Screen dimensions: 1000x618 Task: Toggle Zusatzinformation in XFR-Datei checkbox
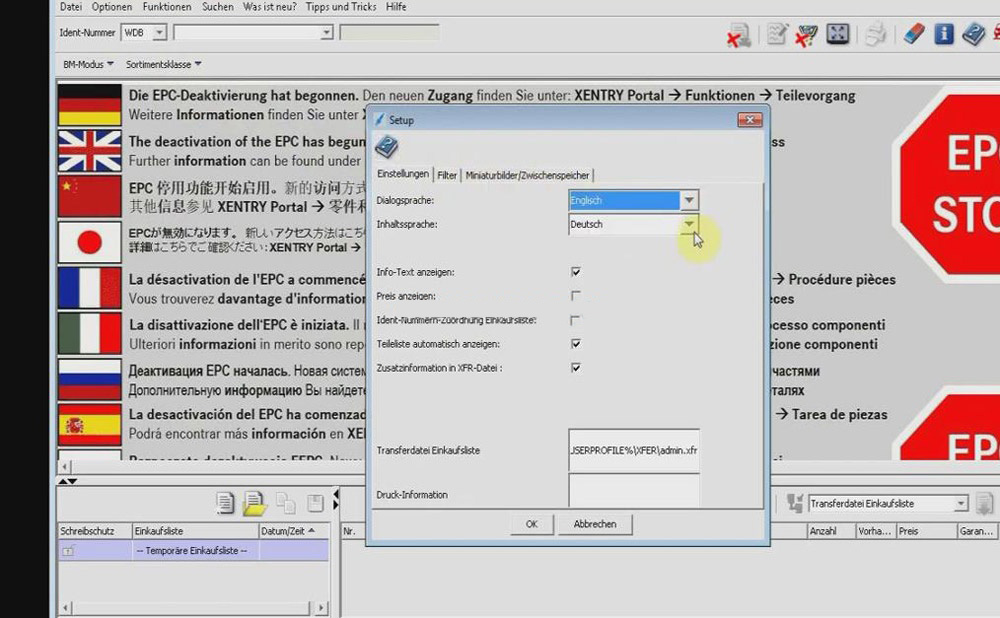576,368
